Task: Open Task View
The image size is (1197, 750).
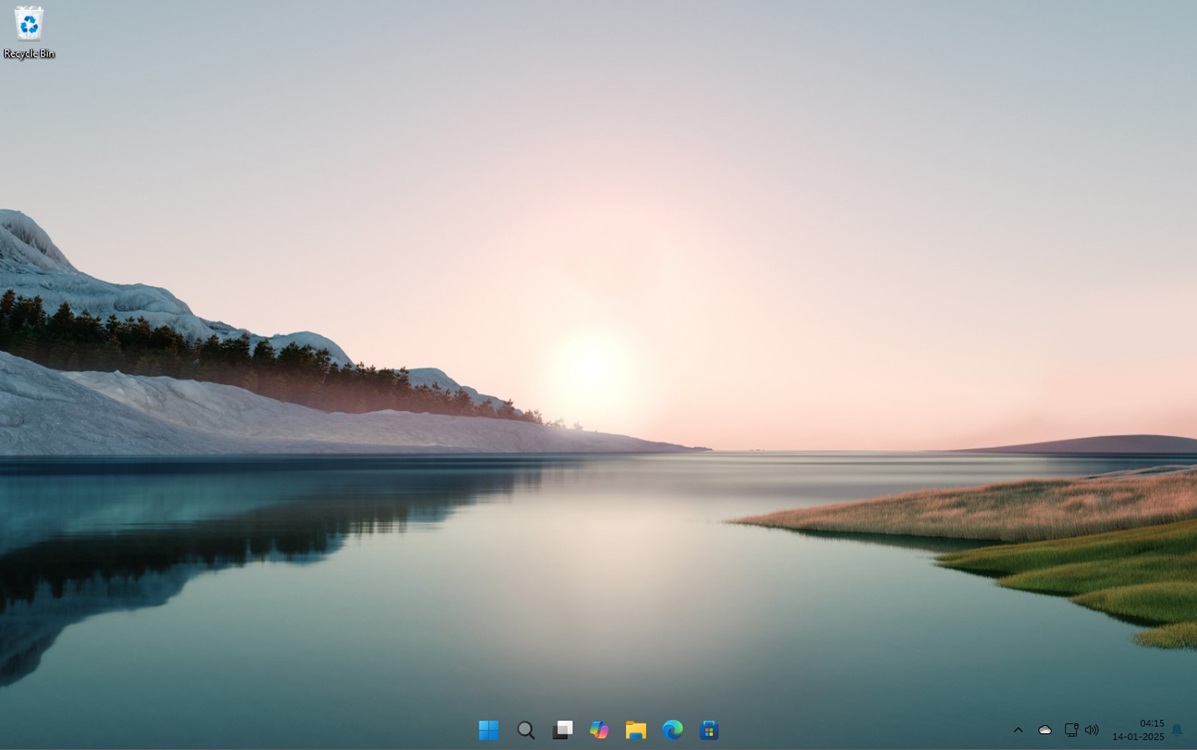Action: point(562,730)
